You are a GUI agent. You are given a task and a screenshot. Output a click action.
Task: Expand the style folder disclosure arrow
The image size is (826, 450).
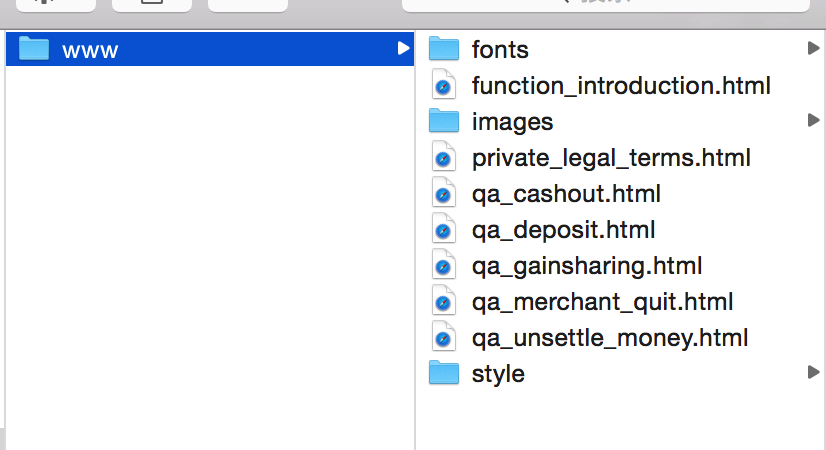click(812, 373)
